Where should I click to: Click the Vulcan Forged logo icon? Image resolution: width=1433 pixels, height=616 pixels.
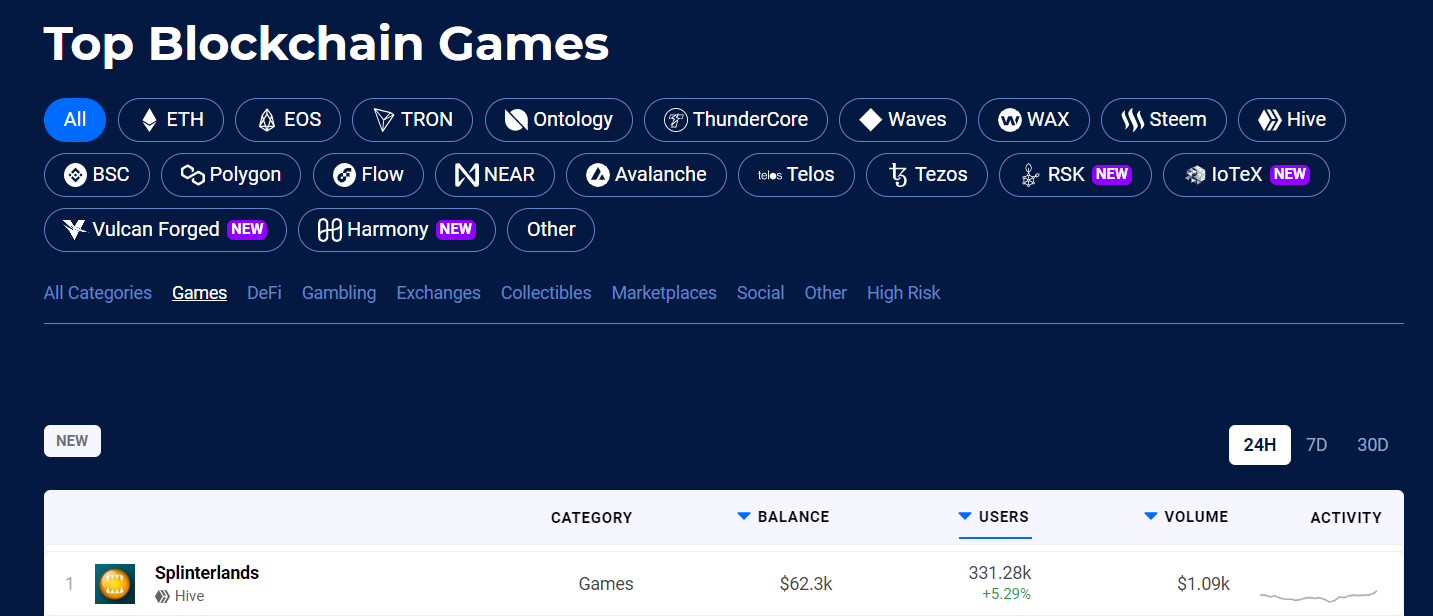[x=75, y=230]
